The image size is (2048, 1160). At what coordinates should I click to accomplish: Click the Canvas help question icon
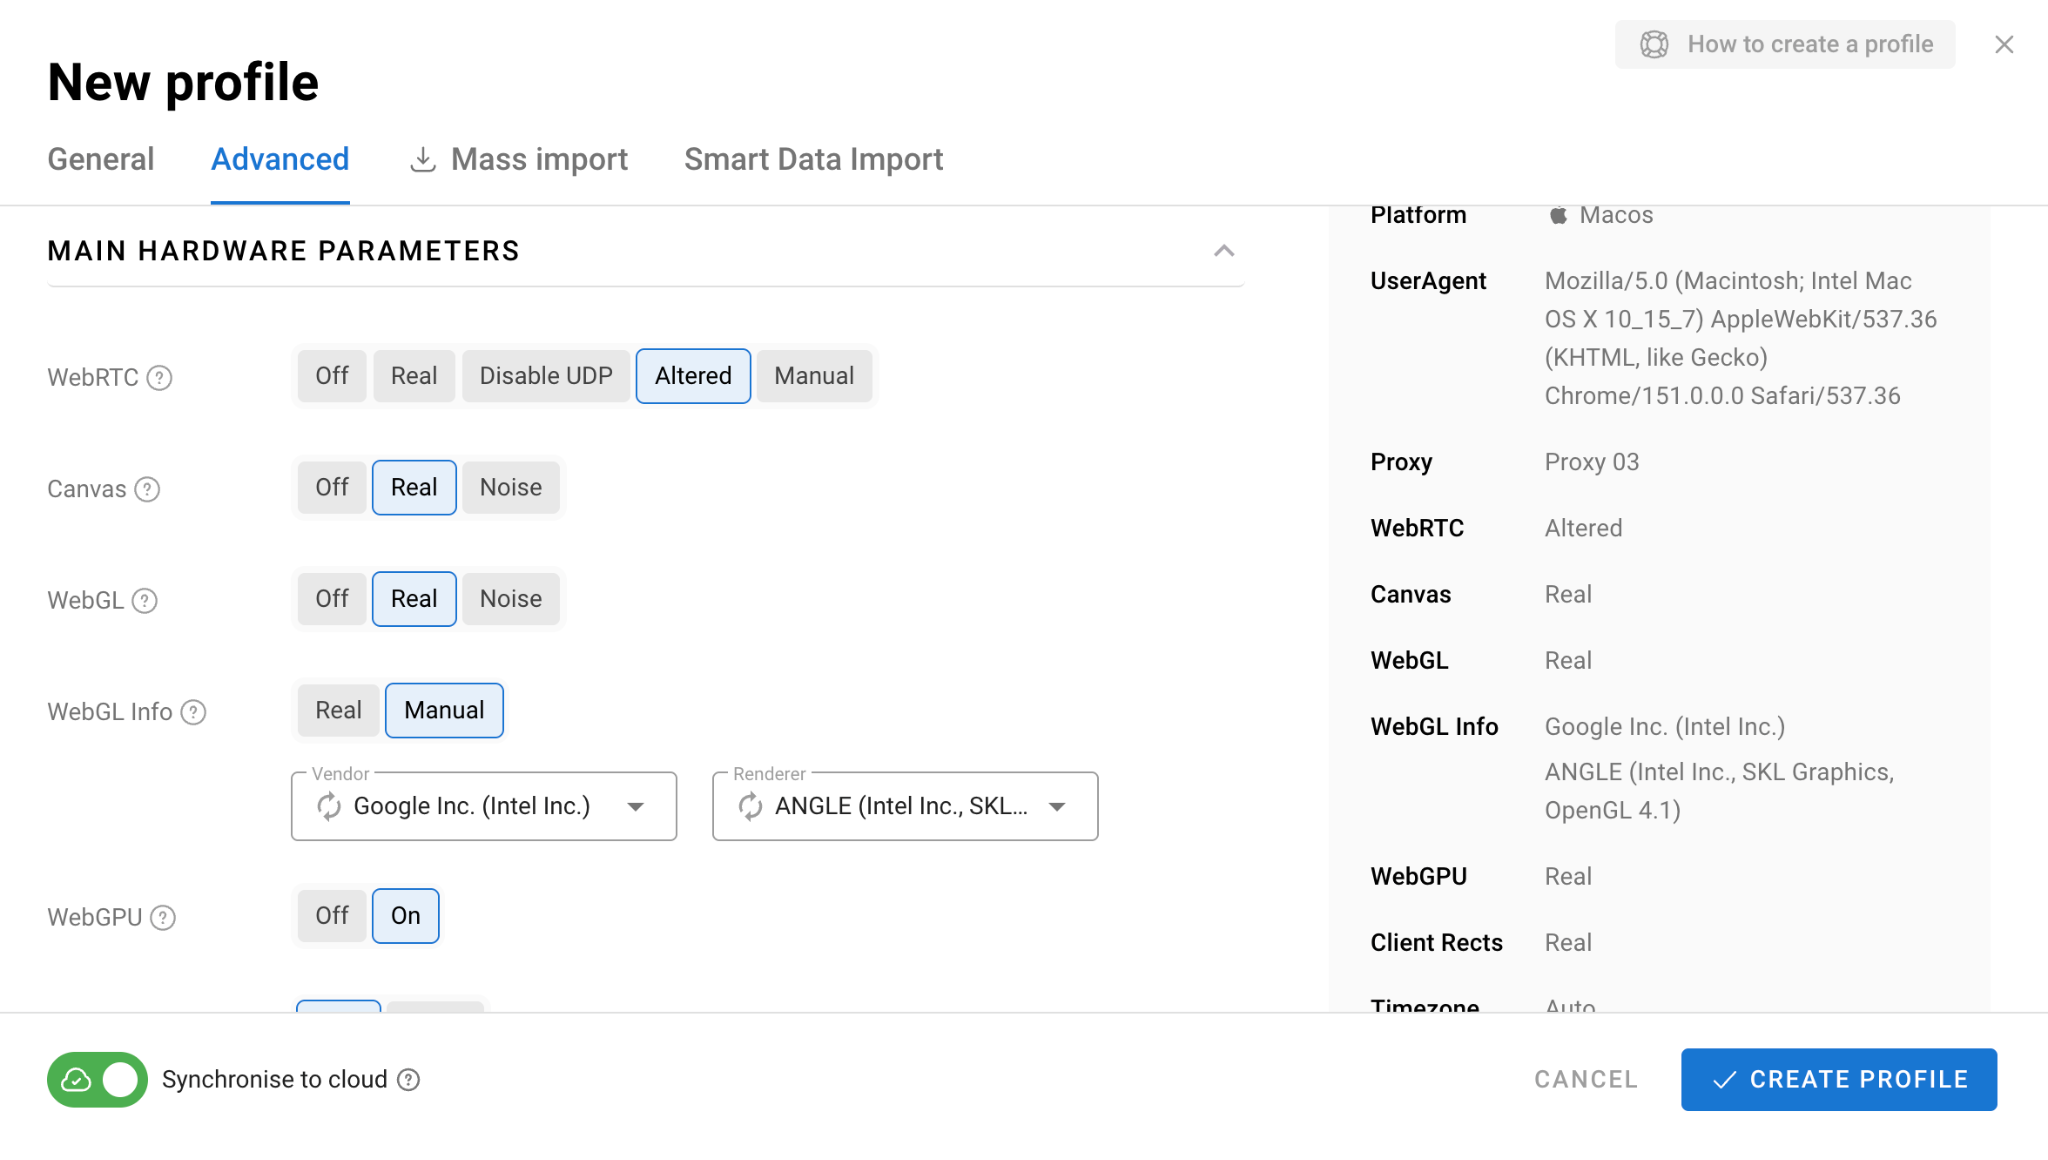147,489
